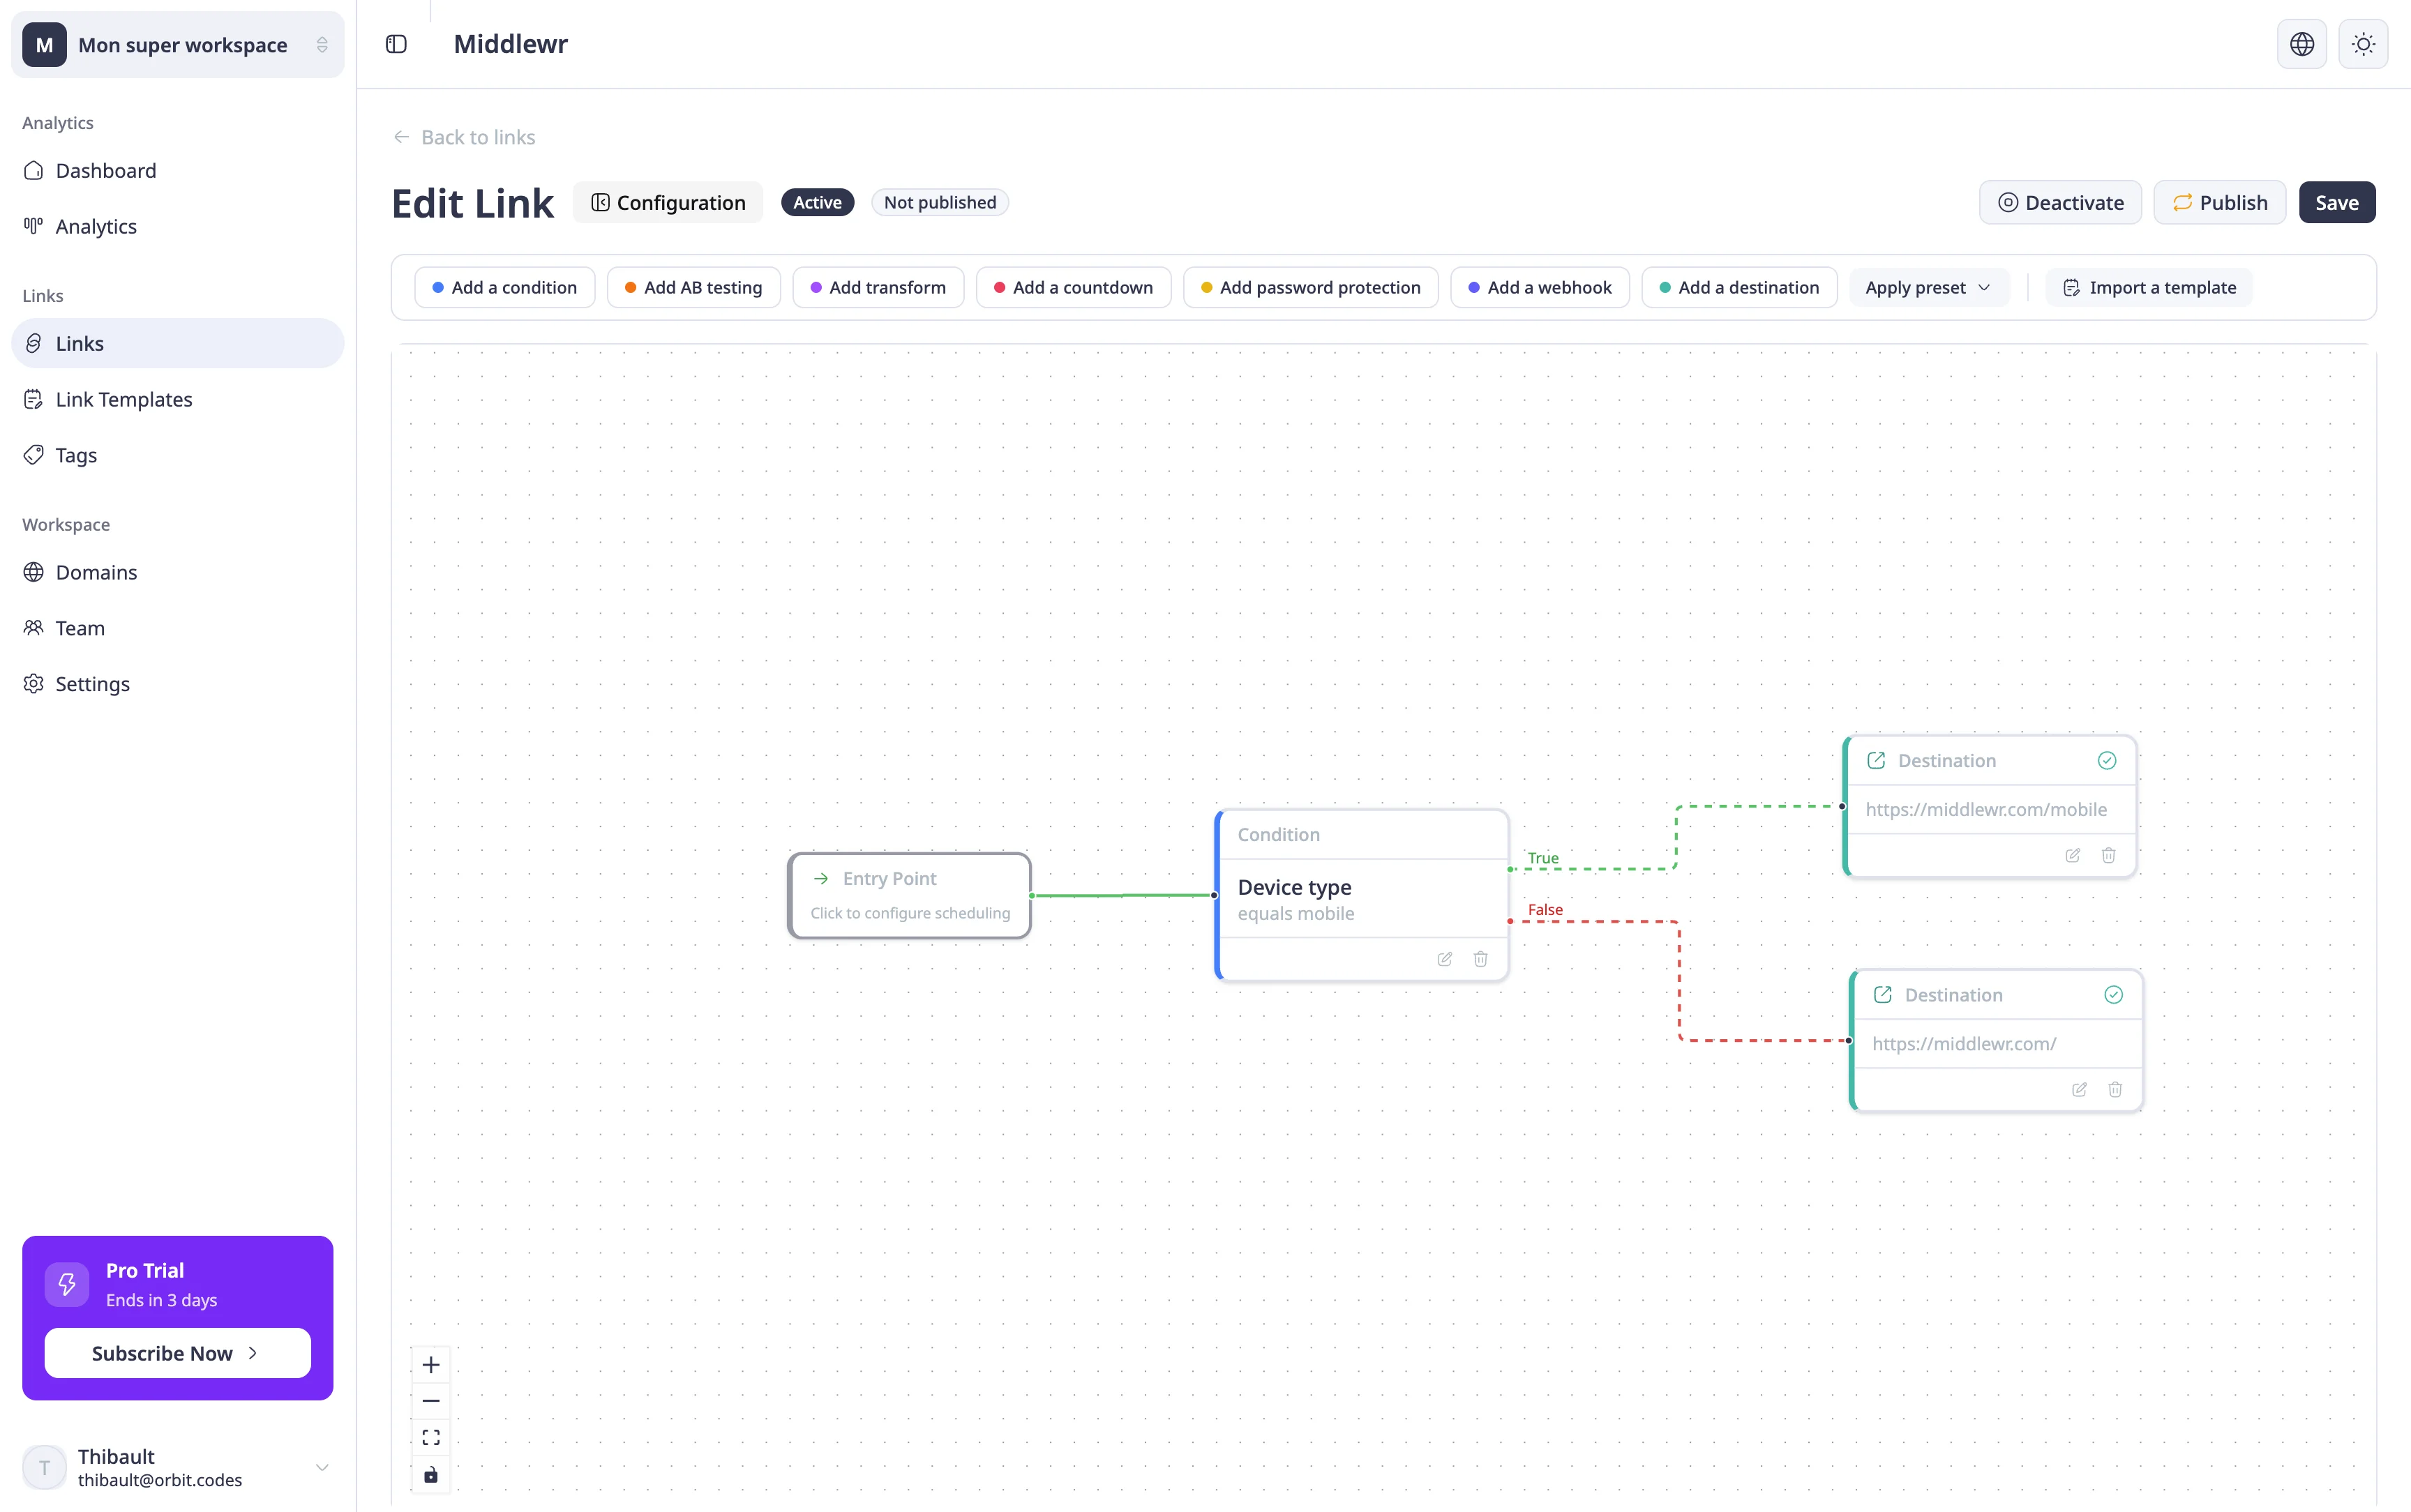Switch theme with the sun icon
The height and width of the screenshot is (1512, 2411).
[x=2363, y=44]
